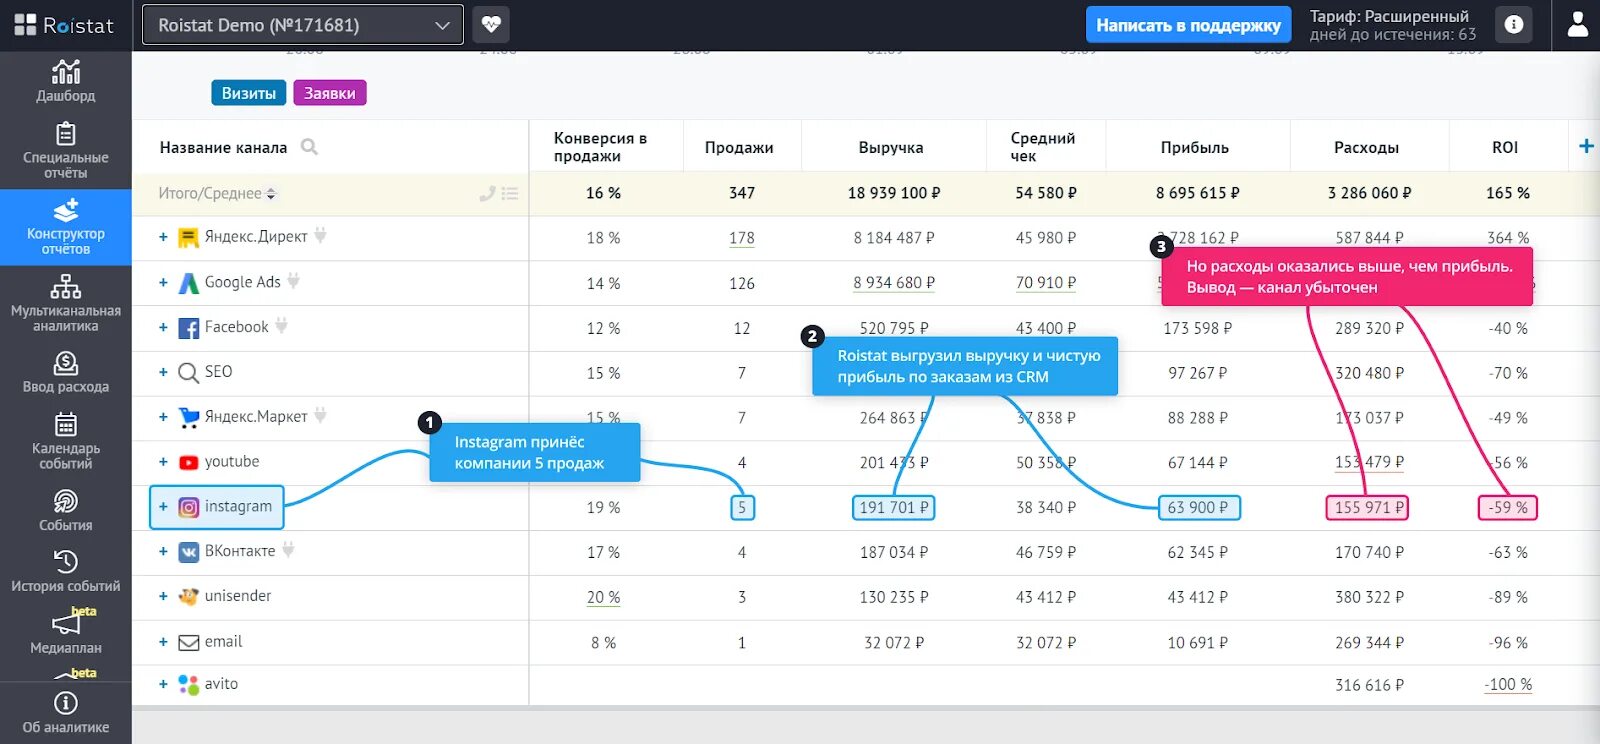Open Календарь событий section

coord(66,441)
